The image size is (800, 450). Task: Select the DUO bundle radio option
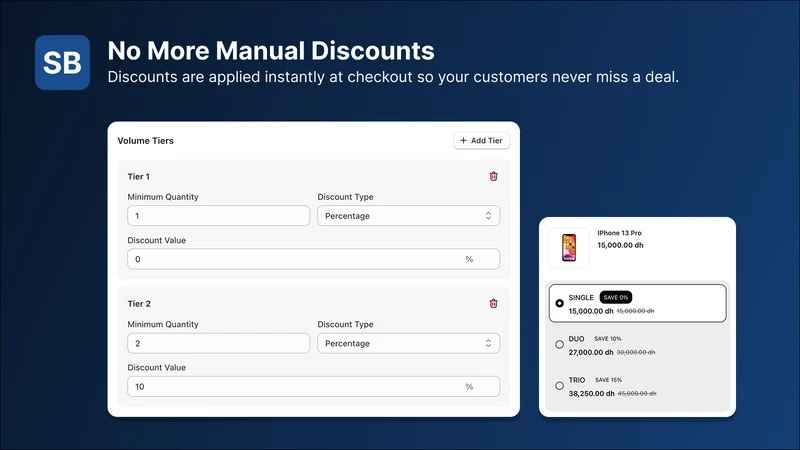[559, 344]
